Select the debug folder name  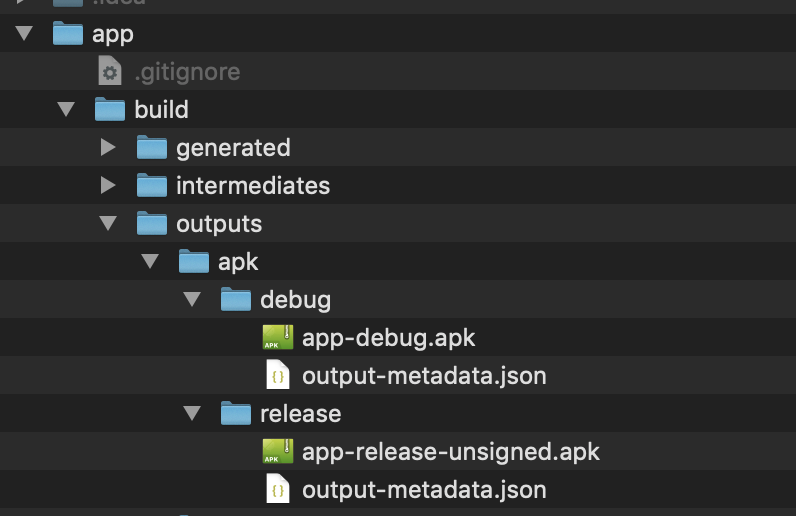pyautogui.click(x=295, y=300)
